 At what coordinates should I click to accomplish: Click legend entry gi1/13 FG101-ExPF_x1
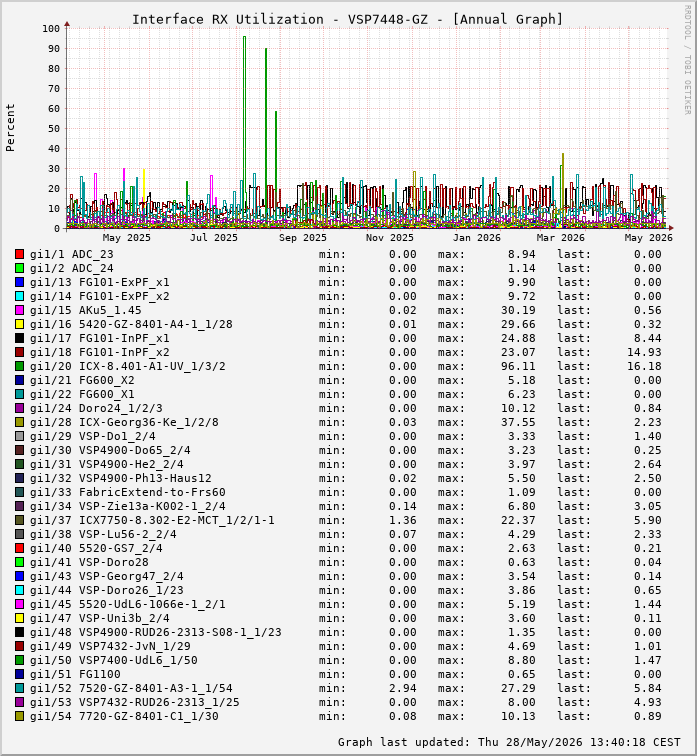pyautogui.click(x=99, y=282)
